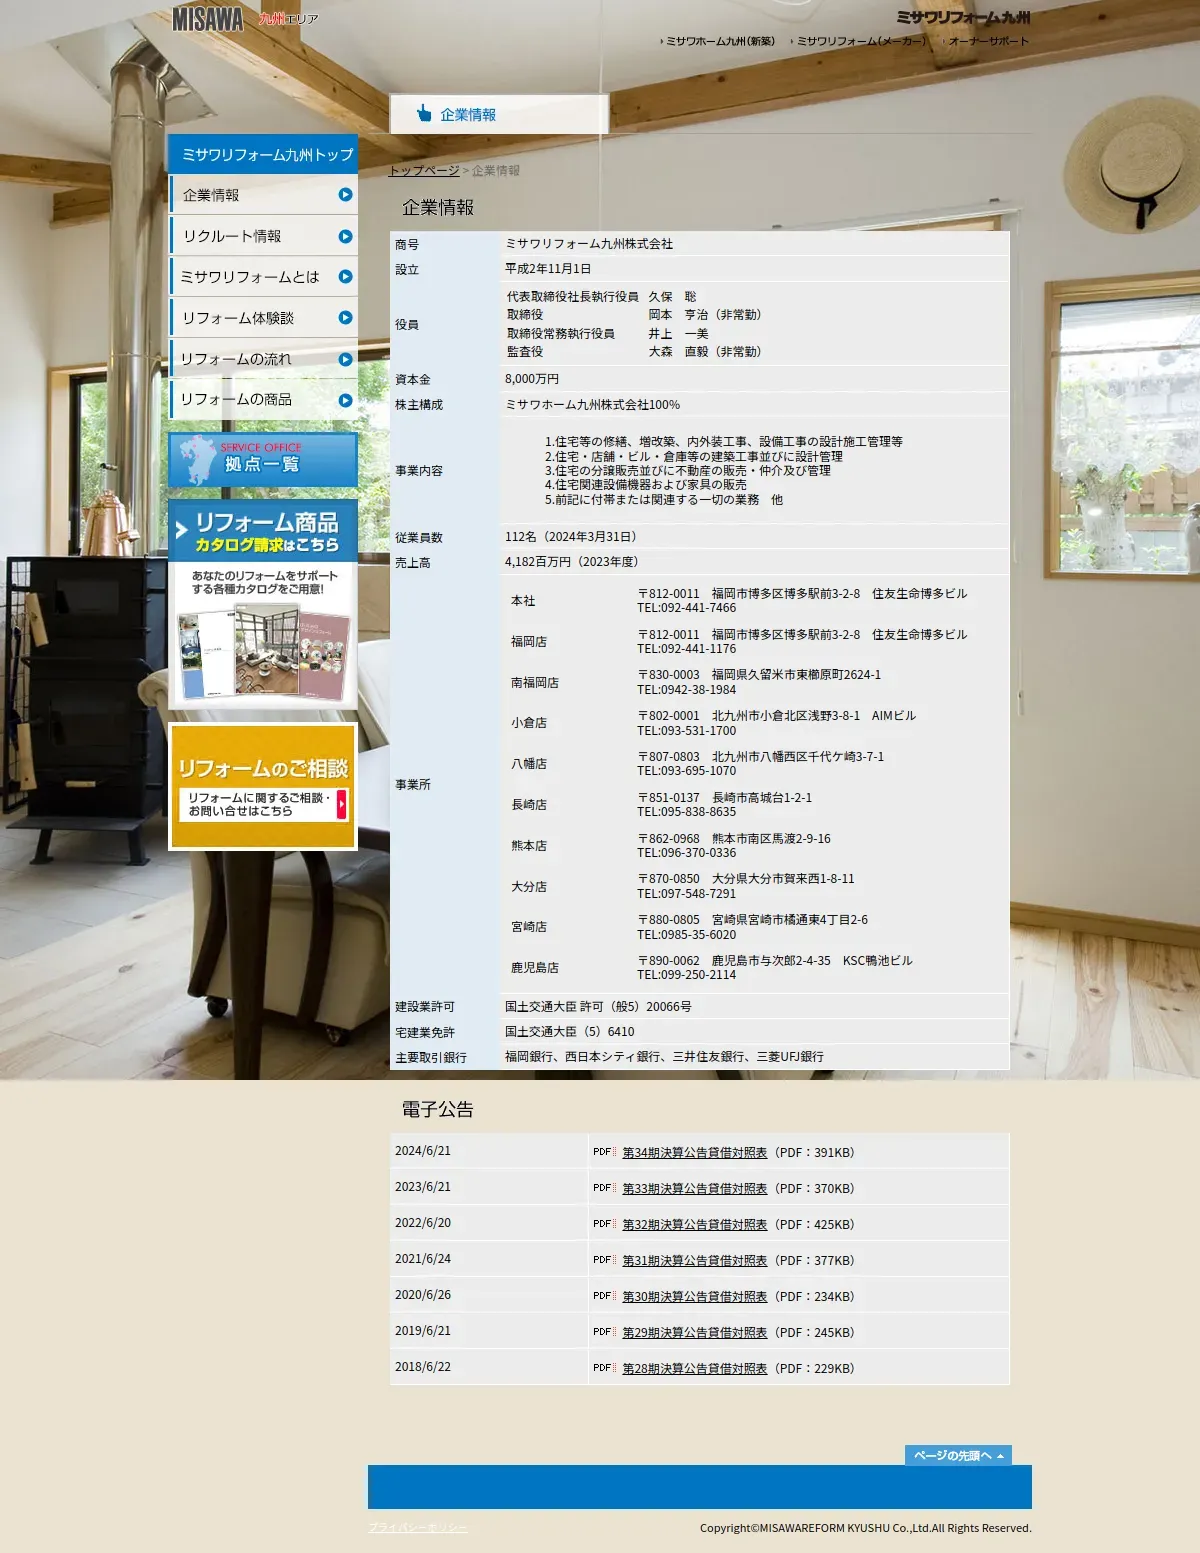
Task: Follow ミサワリフォーム(メーカー) header link
Action: point(861,41)
